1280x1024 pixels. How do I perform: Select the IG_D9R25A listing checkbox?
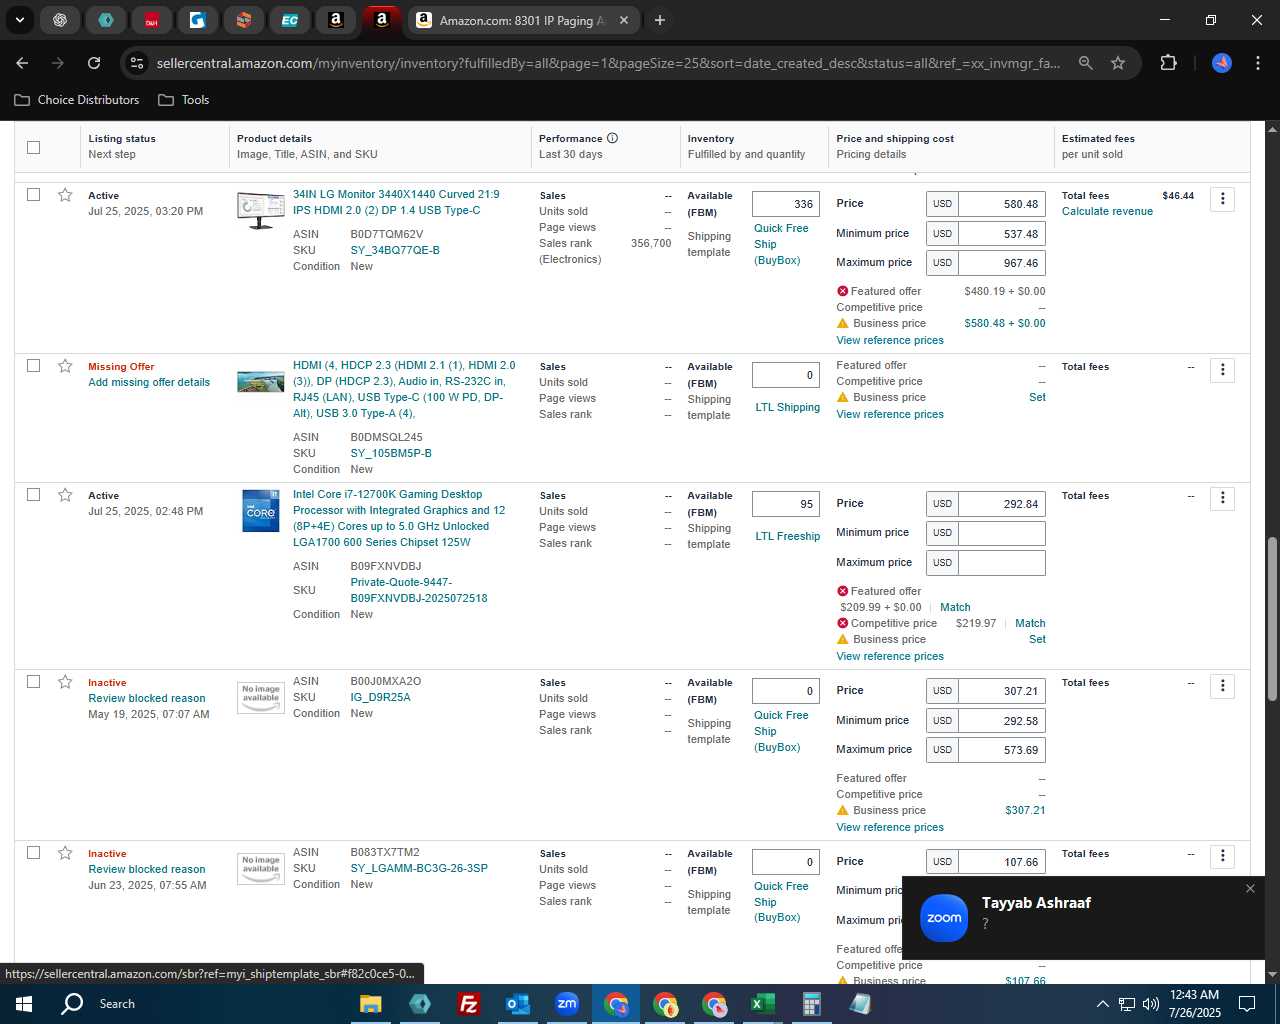pos(33,681)
